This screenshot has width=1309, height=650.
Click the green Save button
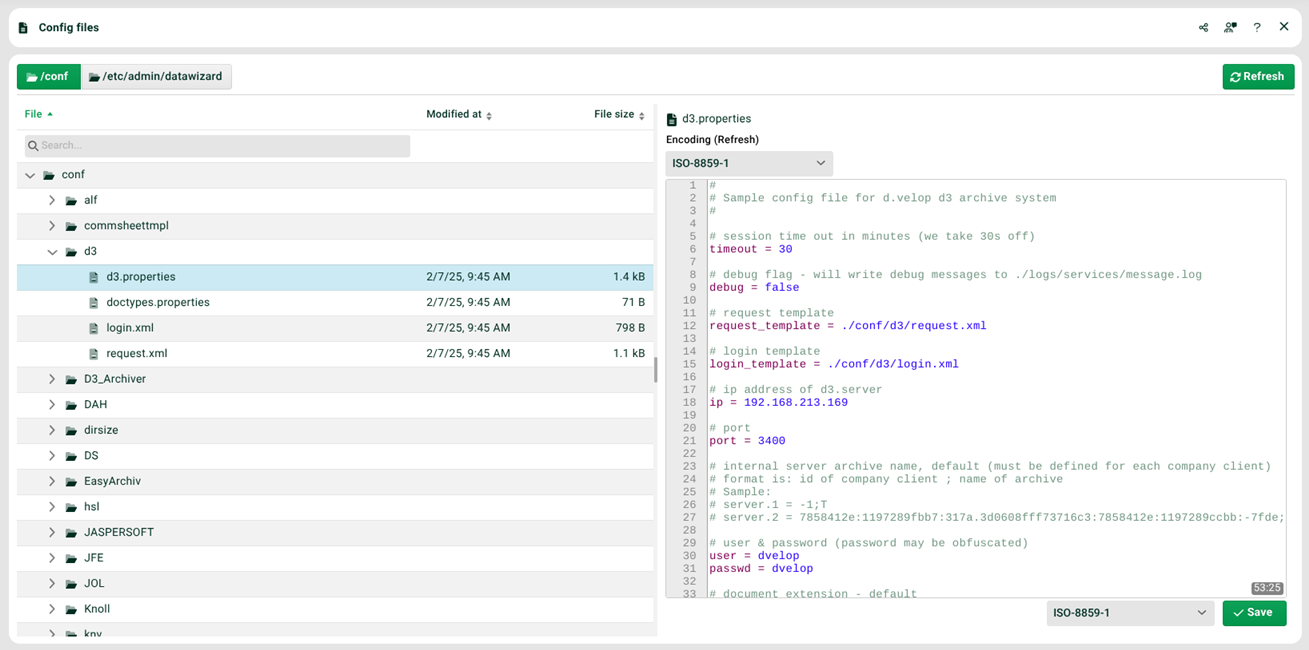(x=1254, y=613)
